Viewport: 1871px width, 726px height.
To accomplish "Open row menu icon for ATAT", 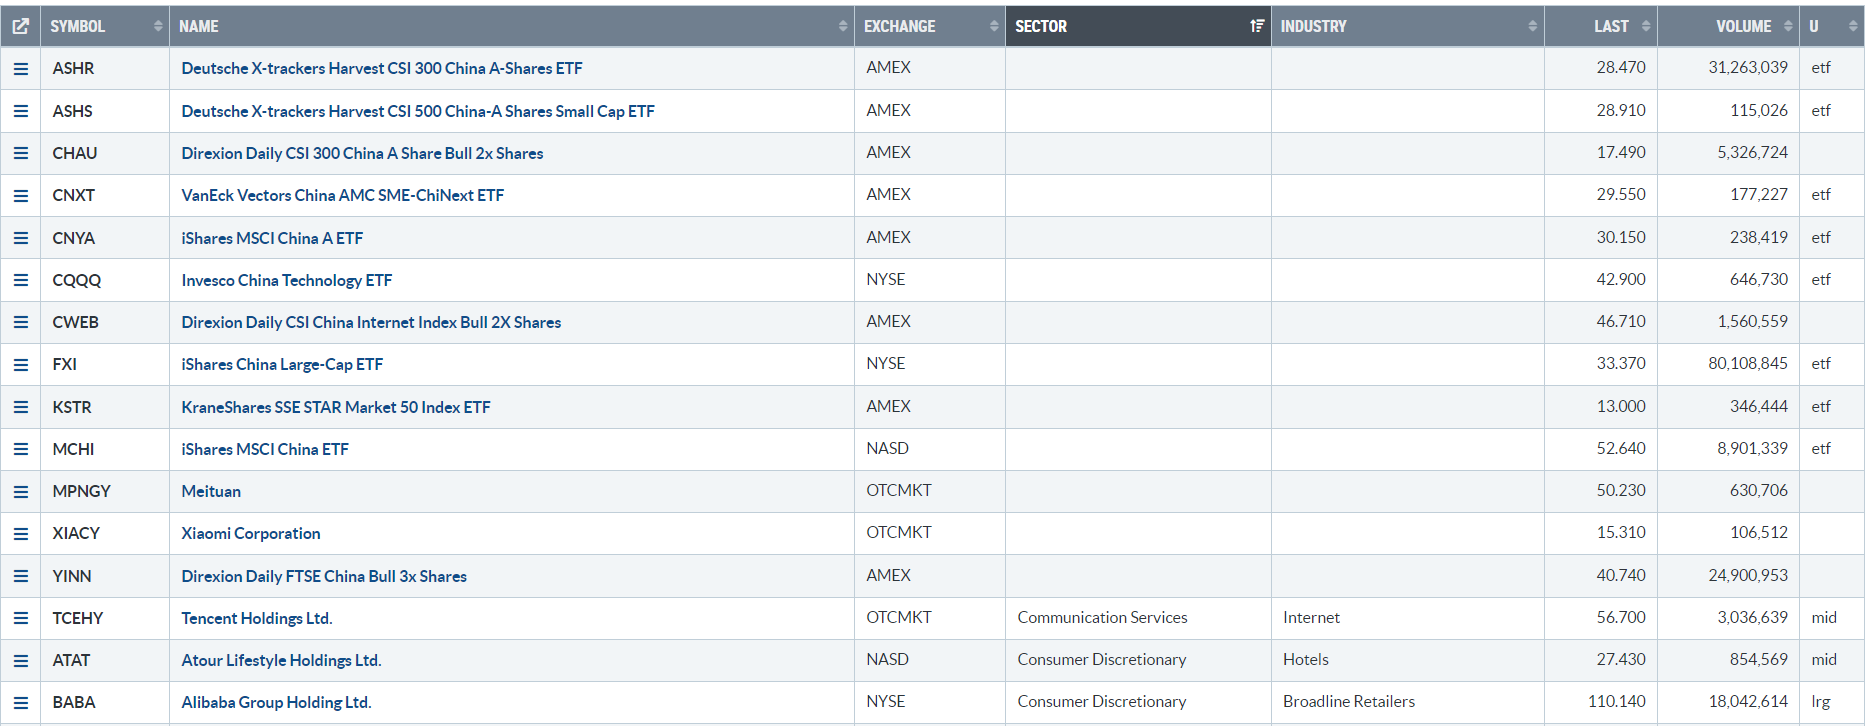I will pos(20,661).
